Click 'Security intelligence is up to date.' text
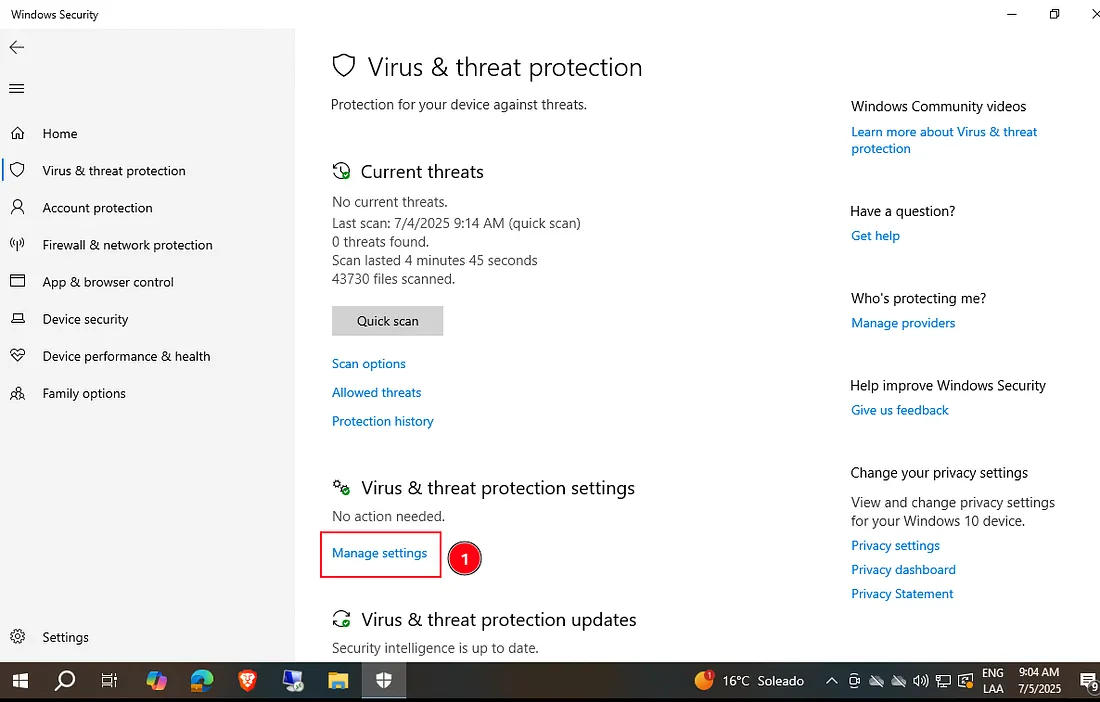This screenshot has height=702, width=1100. (435, 648)
